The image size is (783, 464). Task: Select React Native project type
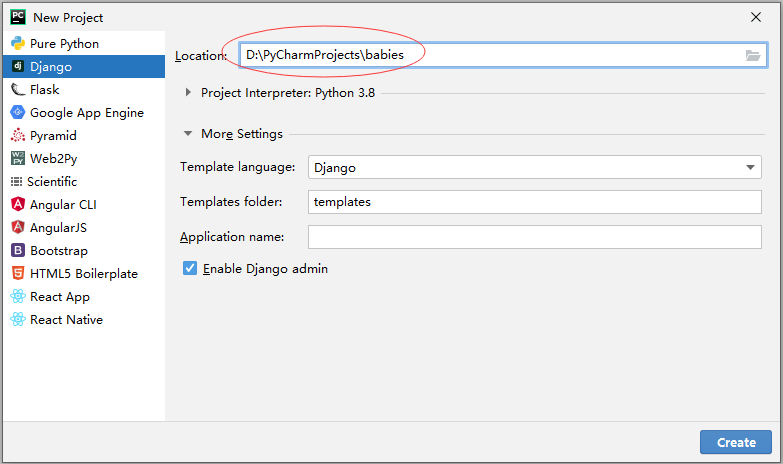[x=66, y=320]
